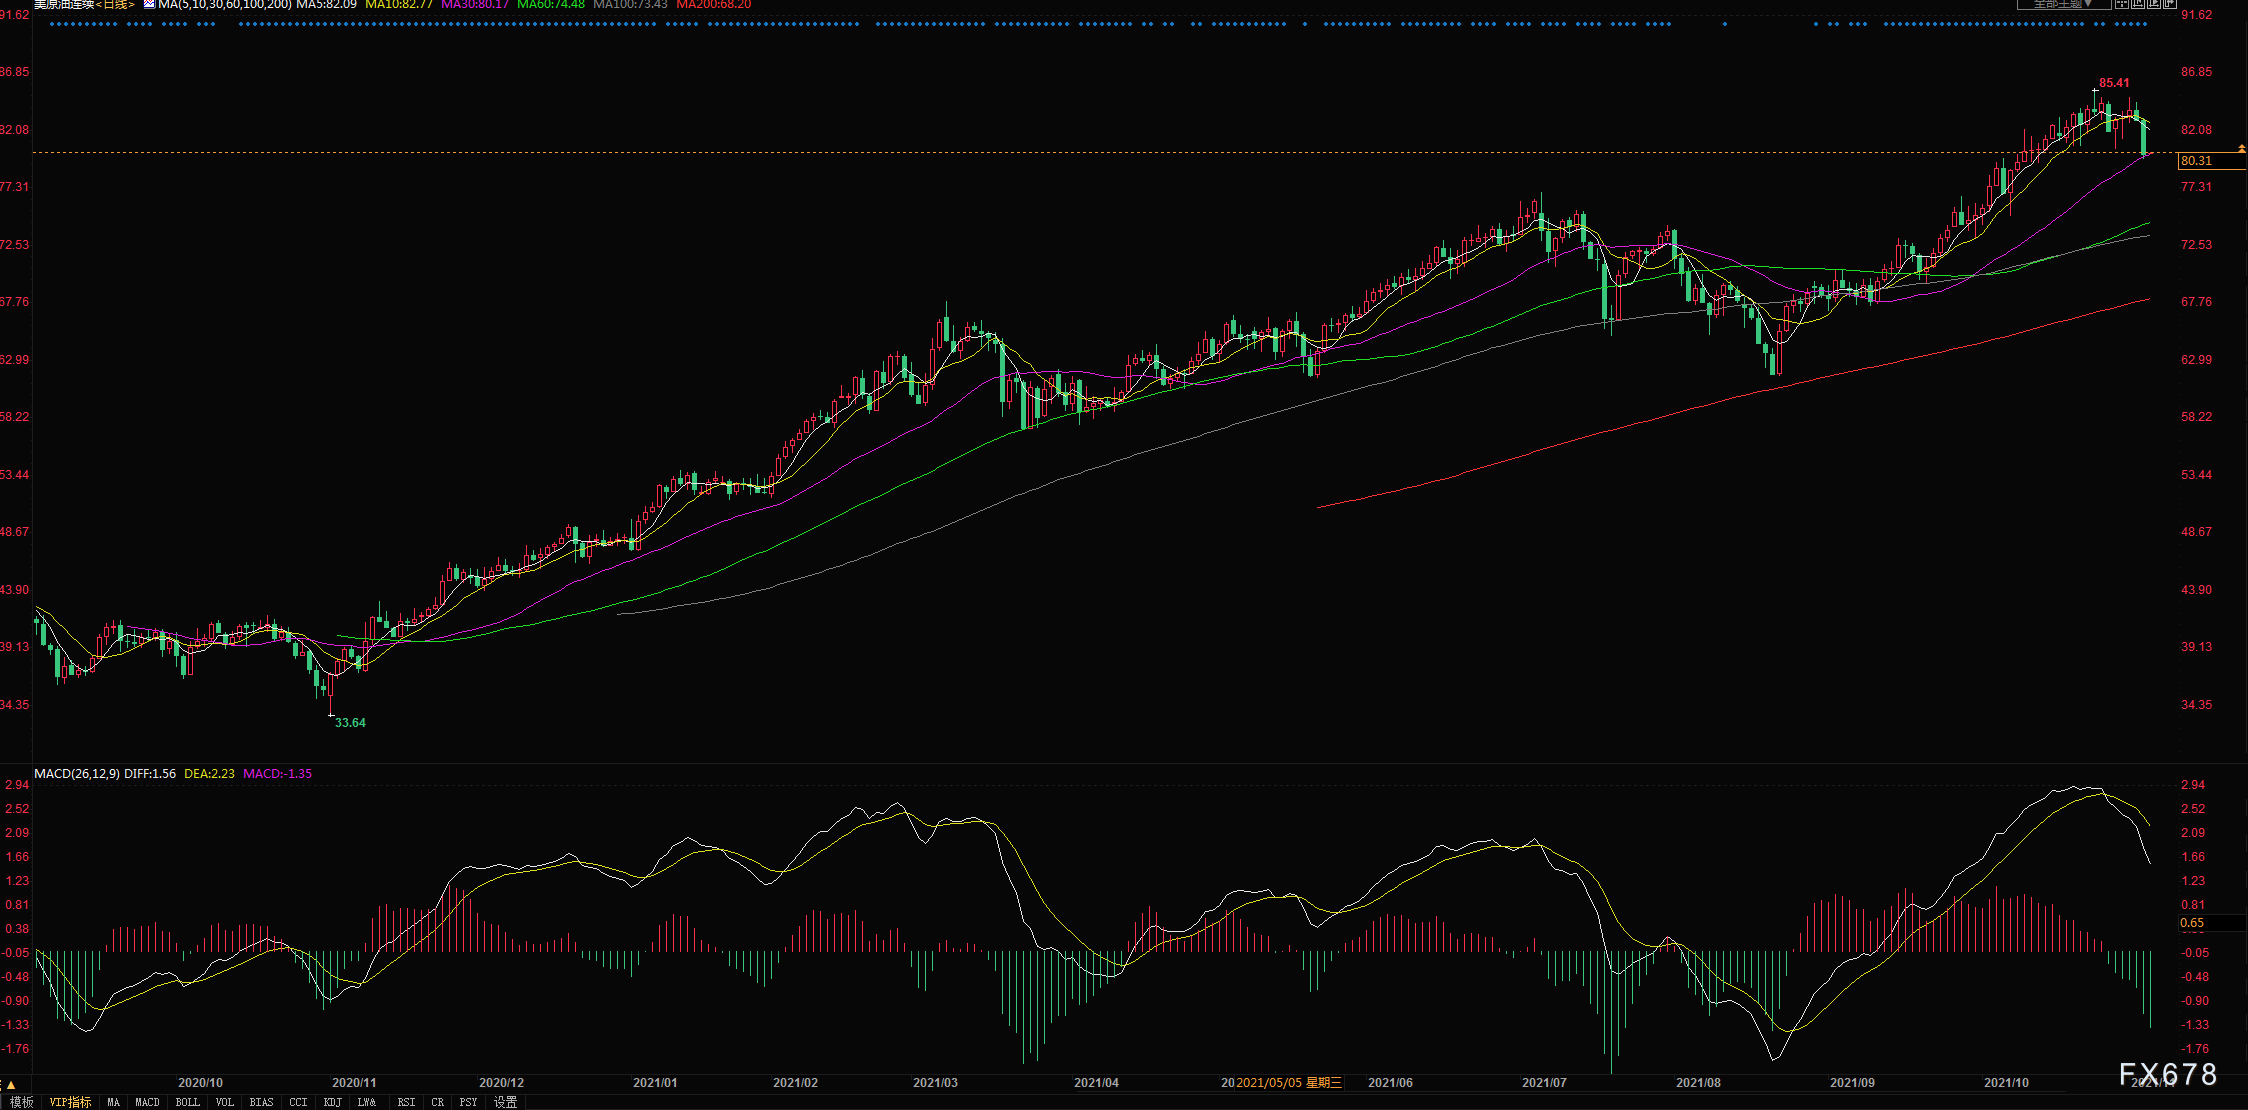Select the VOL indicator tab
This screenshot has width=2248, height=1110.
coord(224,1102)
